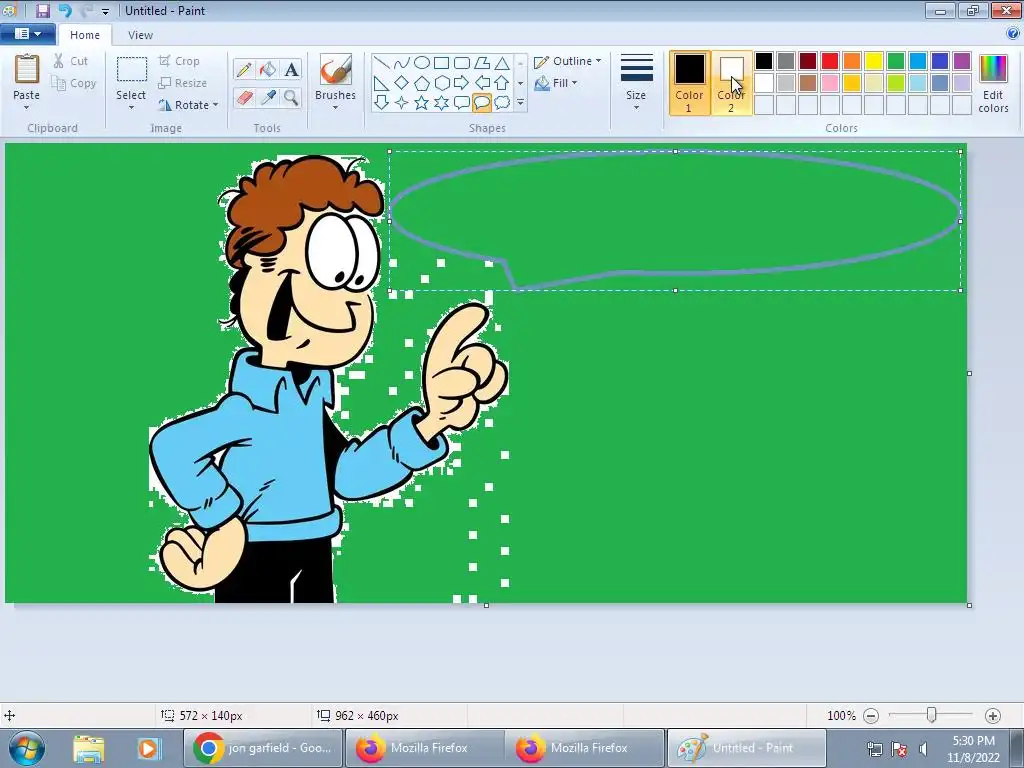Click the Zoom in plus button
The height and width of the screenshot is (768, 1024).
(993, 716)
